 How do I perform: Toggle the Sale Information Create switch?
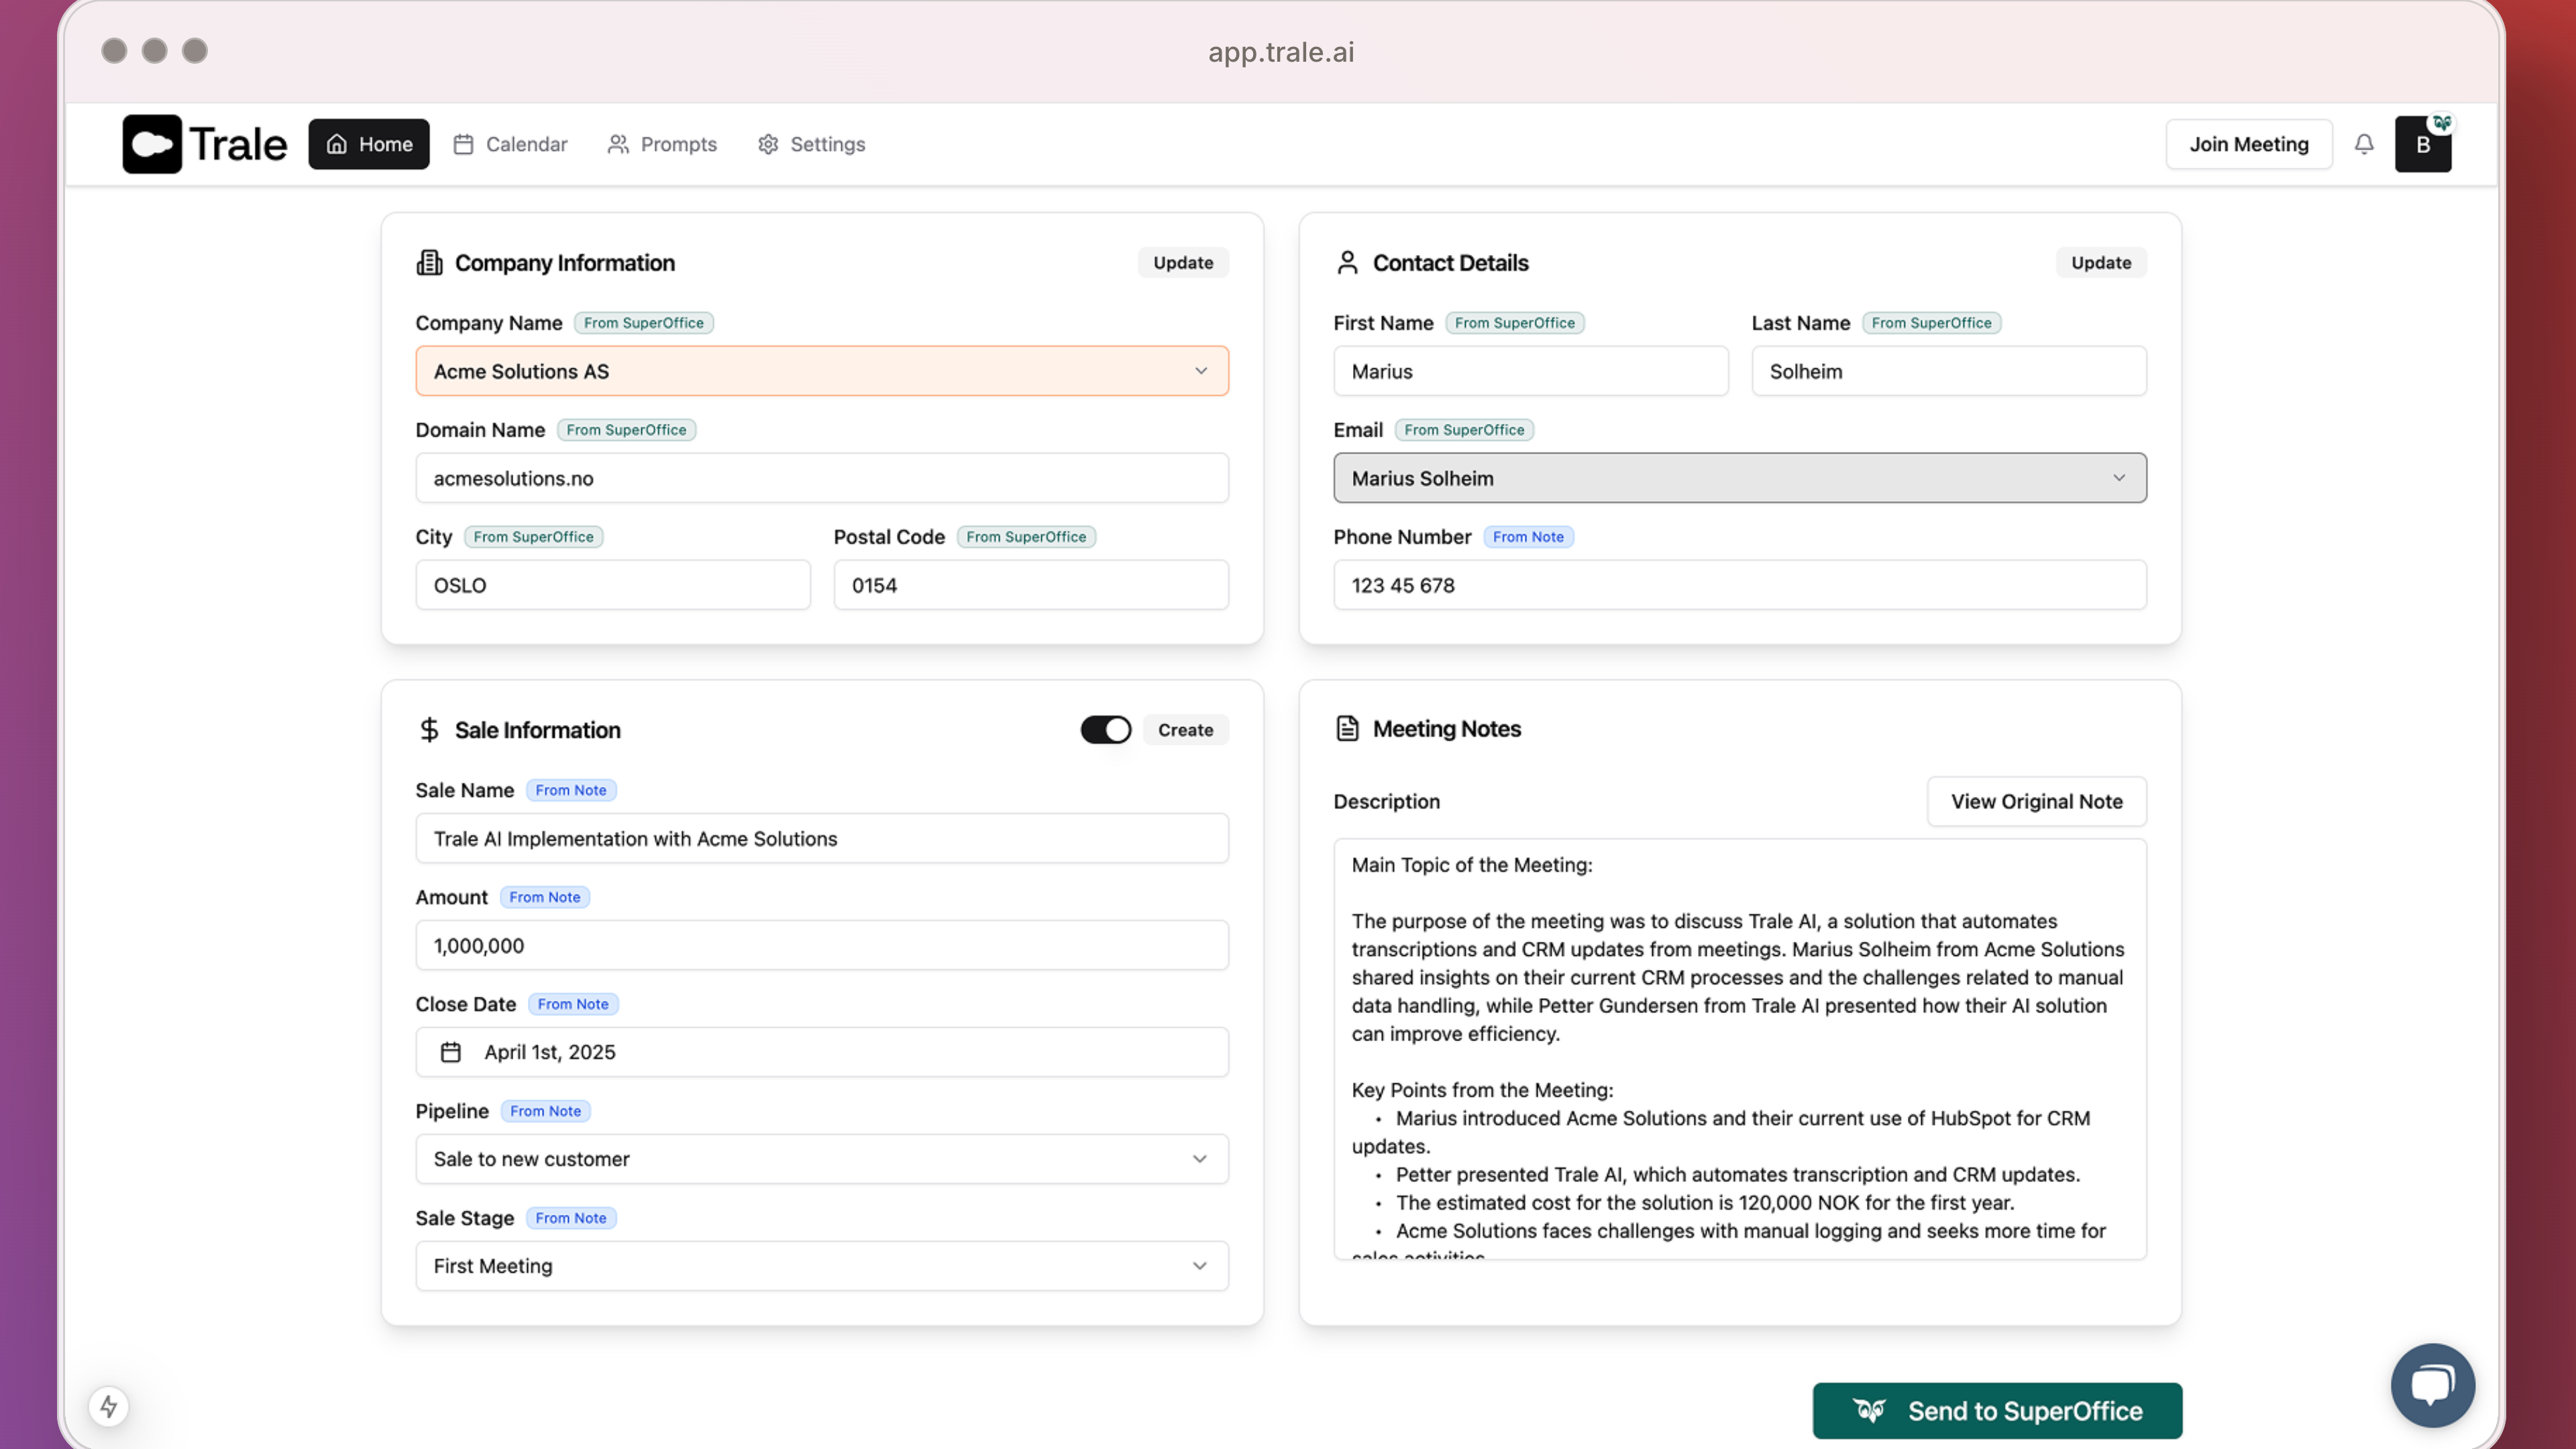click(x=1105, y=730)
